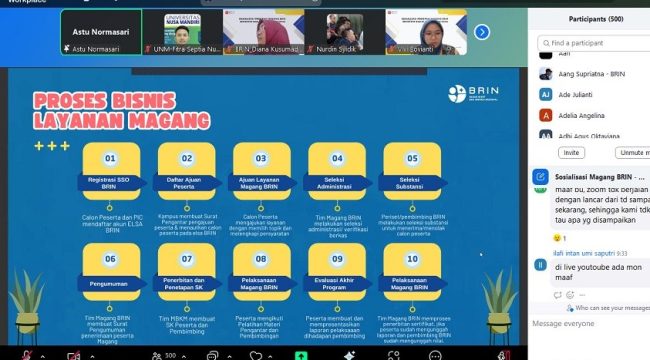Start video with the camera icon

[x=74, y=356]
